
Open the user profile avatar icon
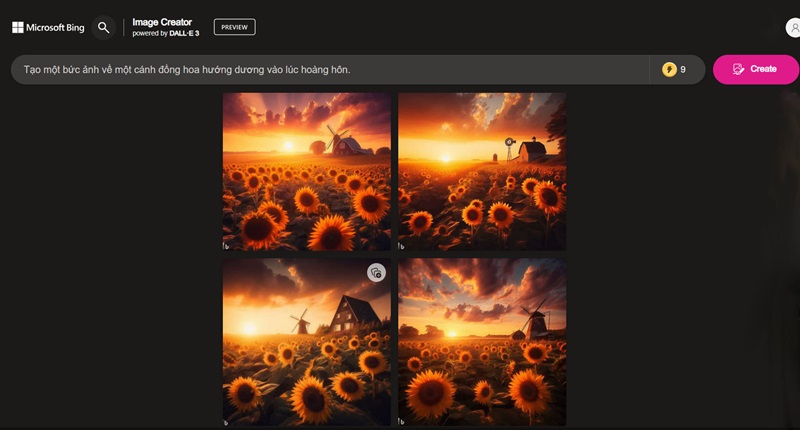tap(792, 28)
